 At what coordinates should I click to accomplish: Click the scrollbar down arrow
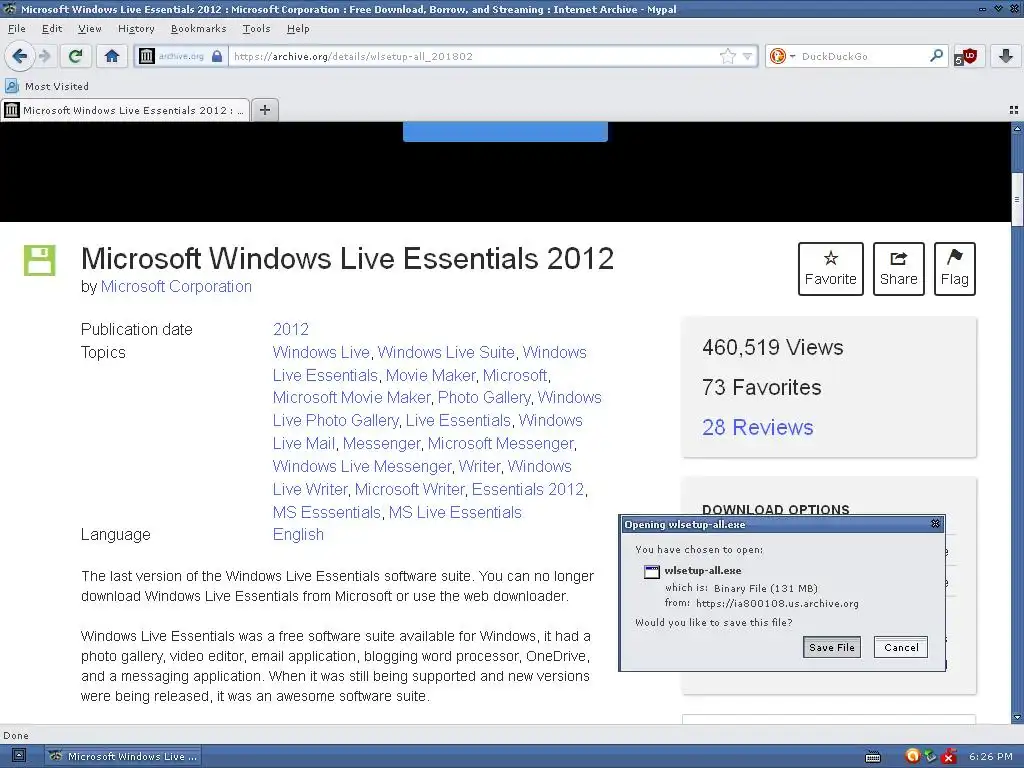(1017, 718)
